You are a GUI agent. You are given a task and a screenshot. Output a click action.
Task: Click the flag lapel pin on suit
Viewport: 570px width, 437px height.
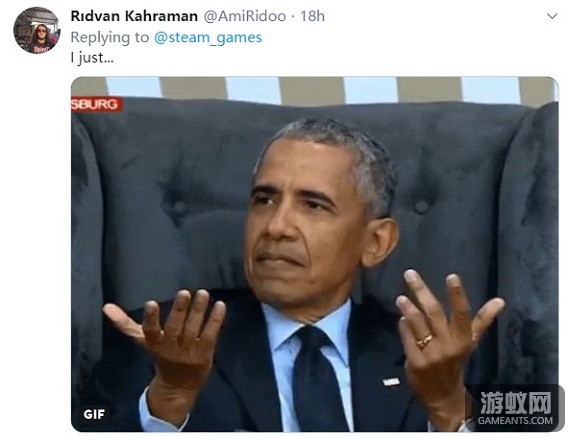391,382
